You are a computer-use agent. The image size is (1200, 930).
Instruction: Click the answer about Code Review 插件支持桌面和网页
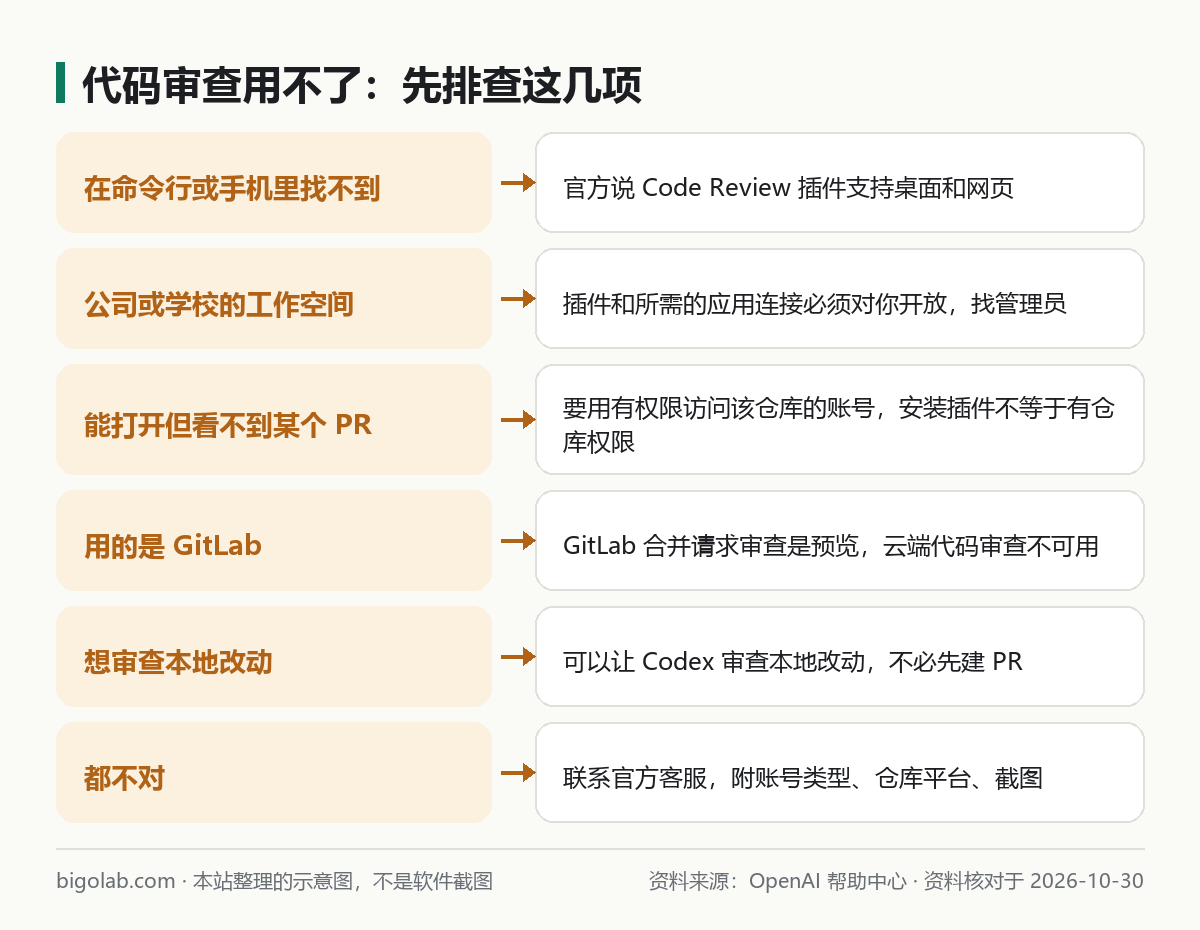(x=840, y=183)
